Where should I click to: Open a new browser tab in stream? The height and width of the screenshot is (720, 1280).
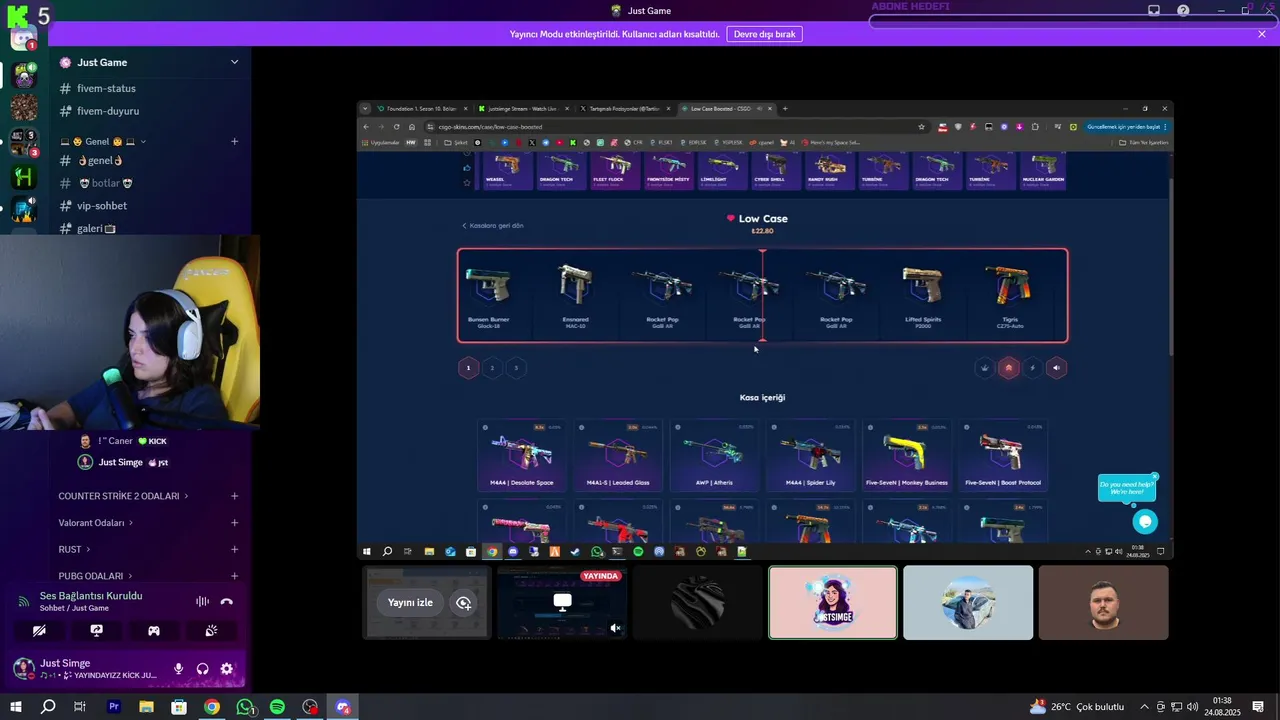pyautogui.click(x=785, y=108)
